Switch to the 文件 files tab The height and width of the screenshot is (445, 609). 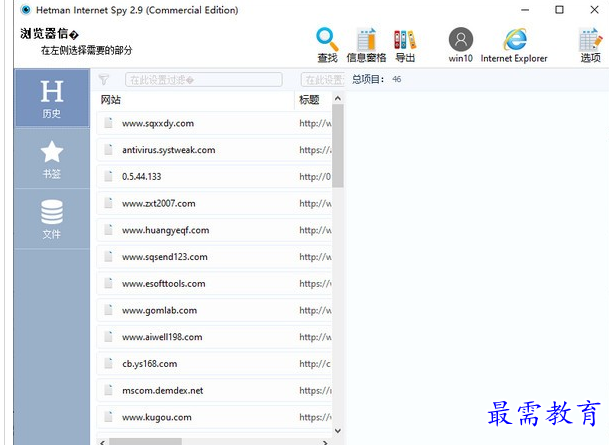coord(52,219)
